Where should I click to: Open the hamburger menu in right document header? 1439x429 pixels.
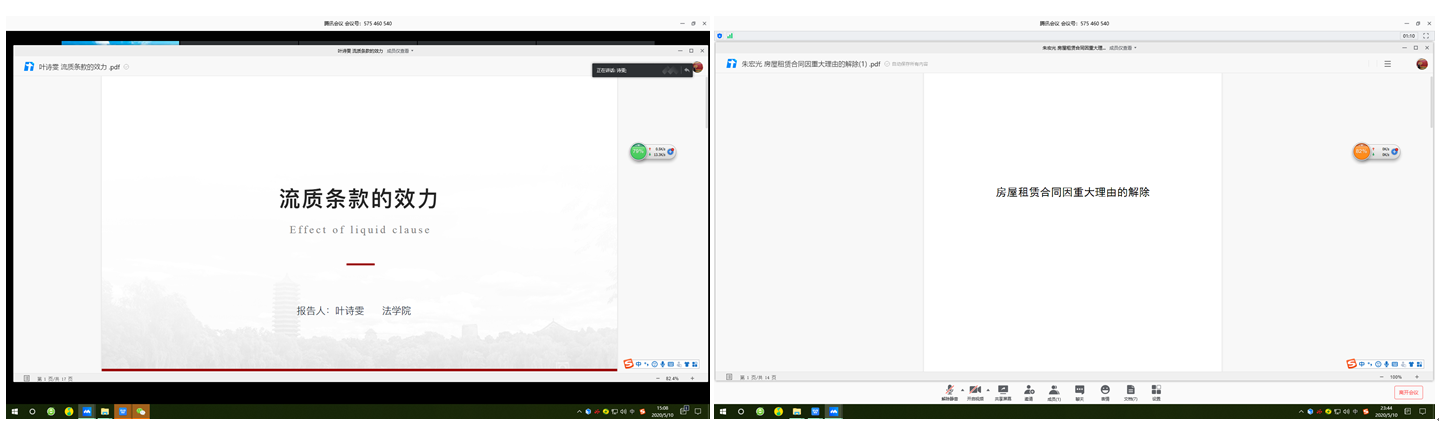1387,64
